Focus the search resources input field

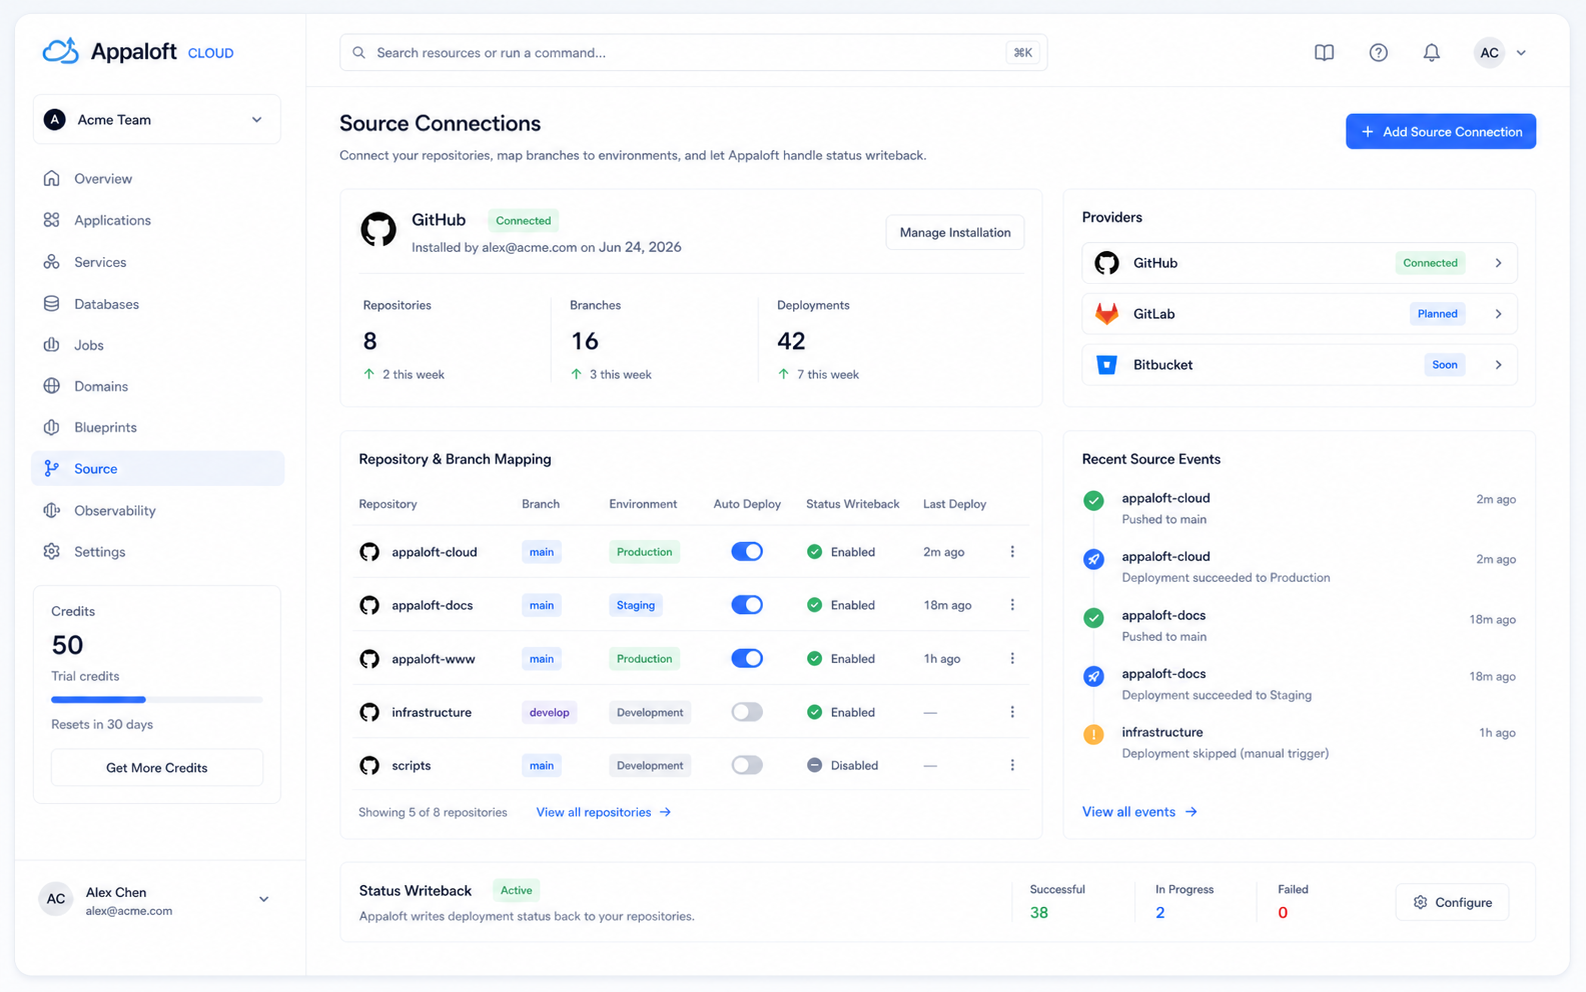(693, 53)
